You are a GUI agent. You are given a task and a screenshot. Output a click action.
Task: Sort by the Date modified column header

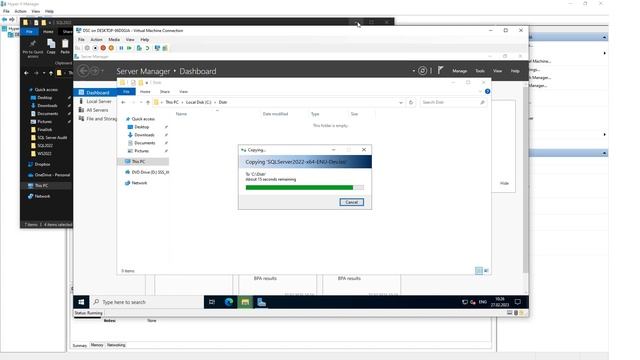click(276, 114)
